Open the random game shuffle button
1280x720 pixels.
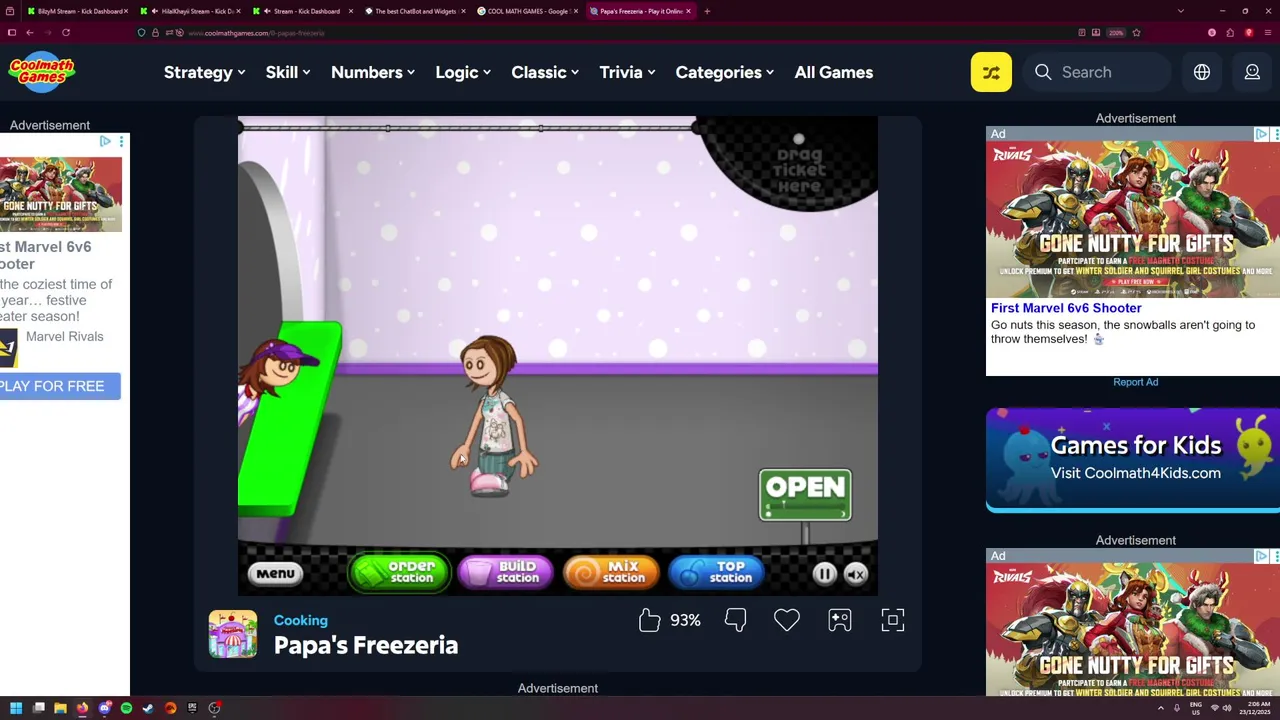pos(991,72)
